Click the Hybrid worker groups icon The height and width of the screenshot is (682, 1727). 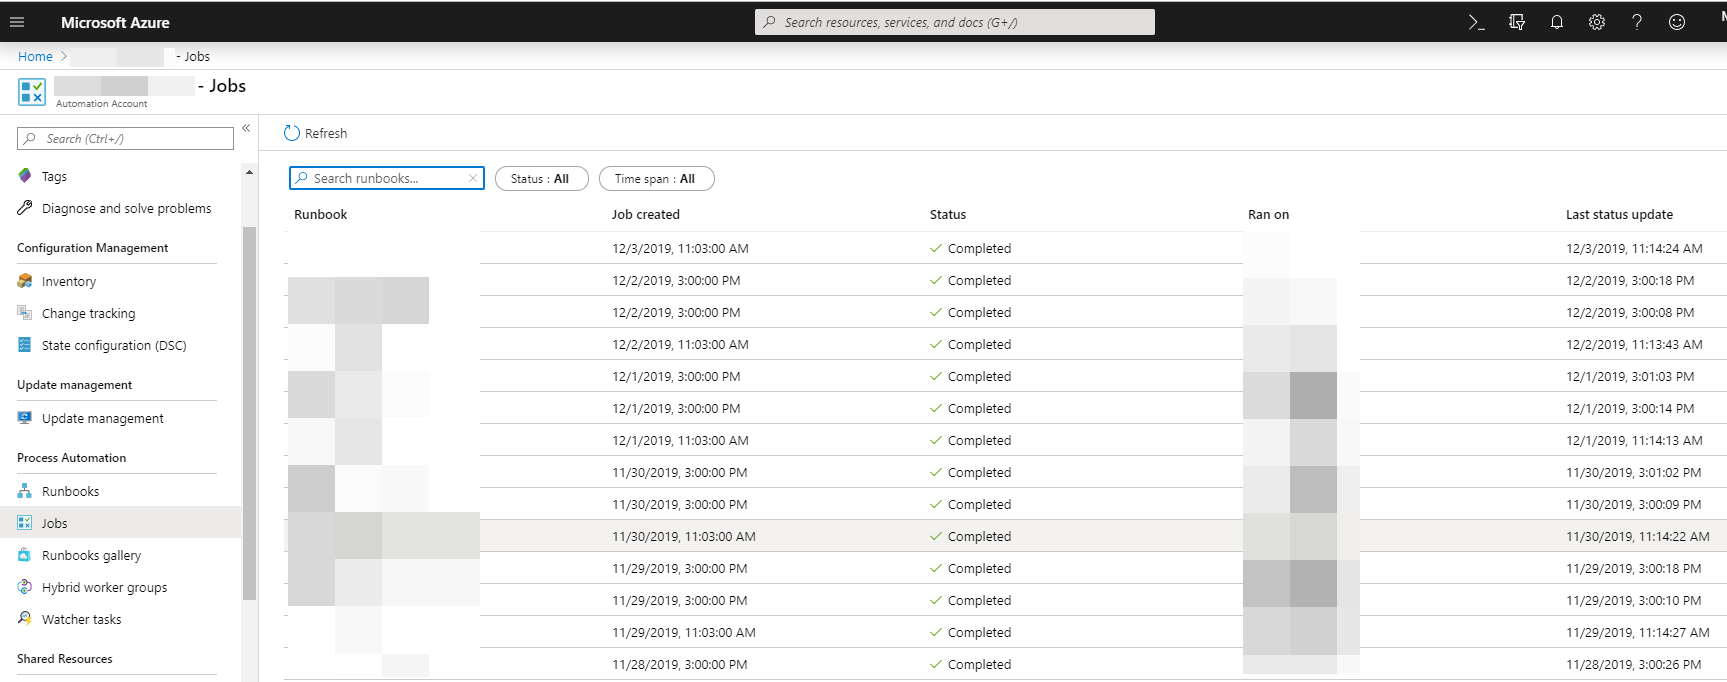[25, 587]
